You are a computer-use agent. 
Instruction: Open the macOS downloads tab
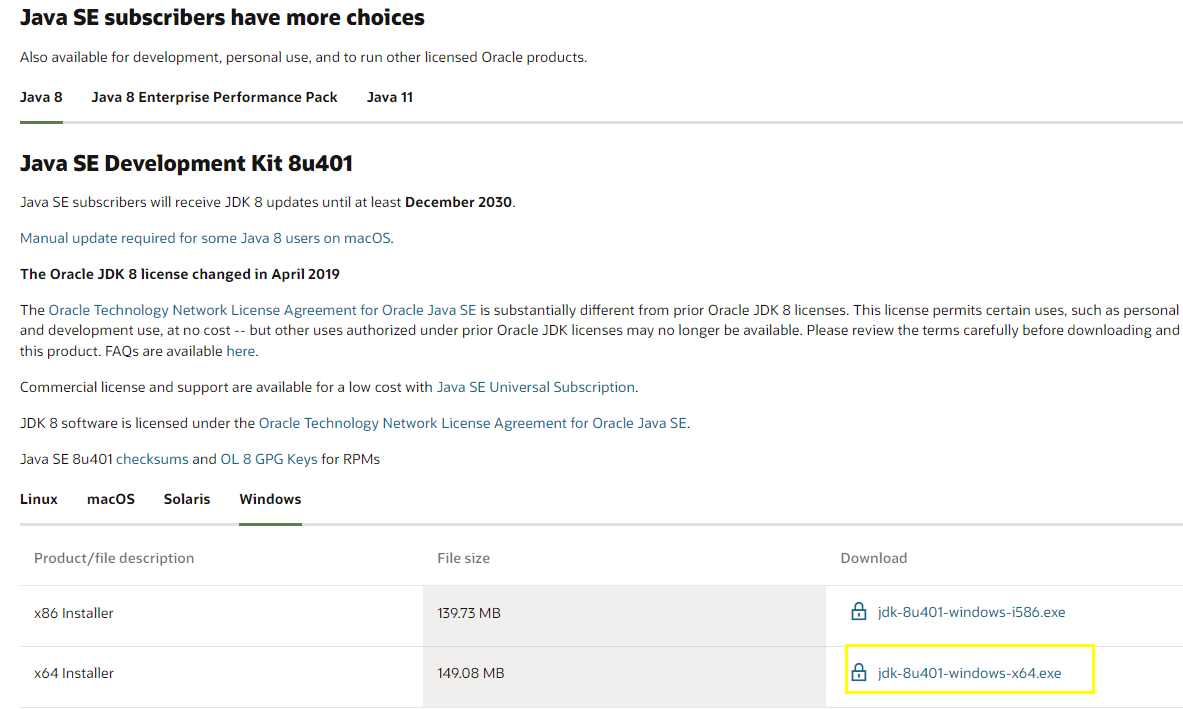pyautogui.click(x=111, y=499)
